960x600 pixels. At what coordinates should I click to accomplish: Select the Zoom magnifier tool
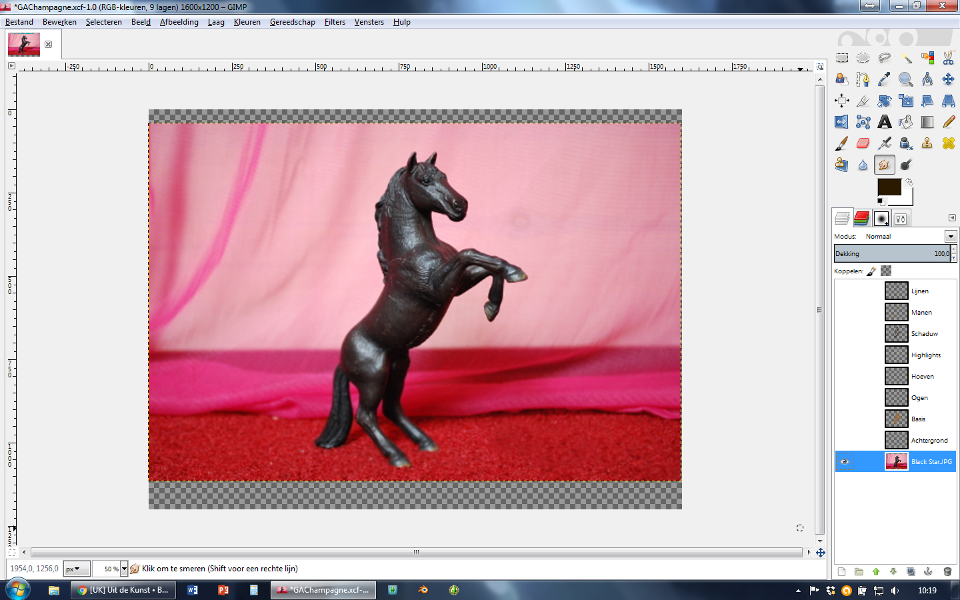pyautogui.click(x=905, y=79)
